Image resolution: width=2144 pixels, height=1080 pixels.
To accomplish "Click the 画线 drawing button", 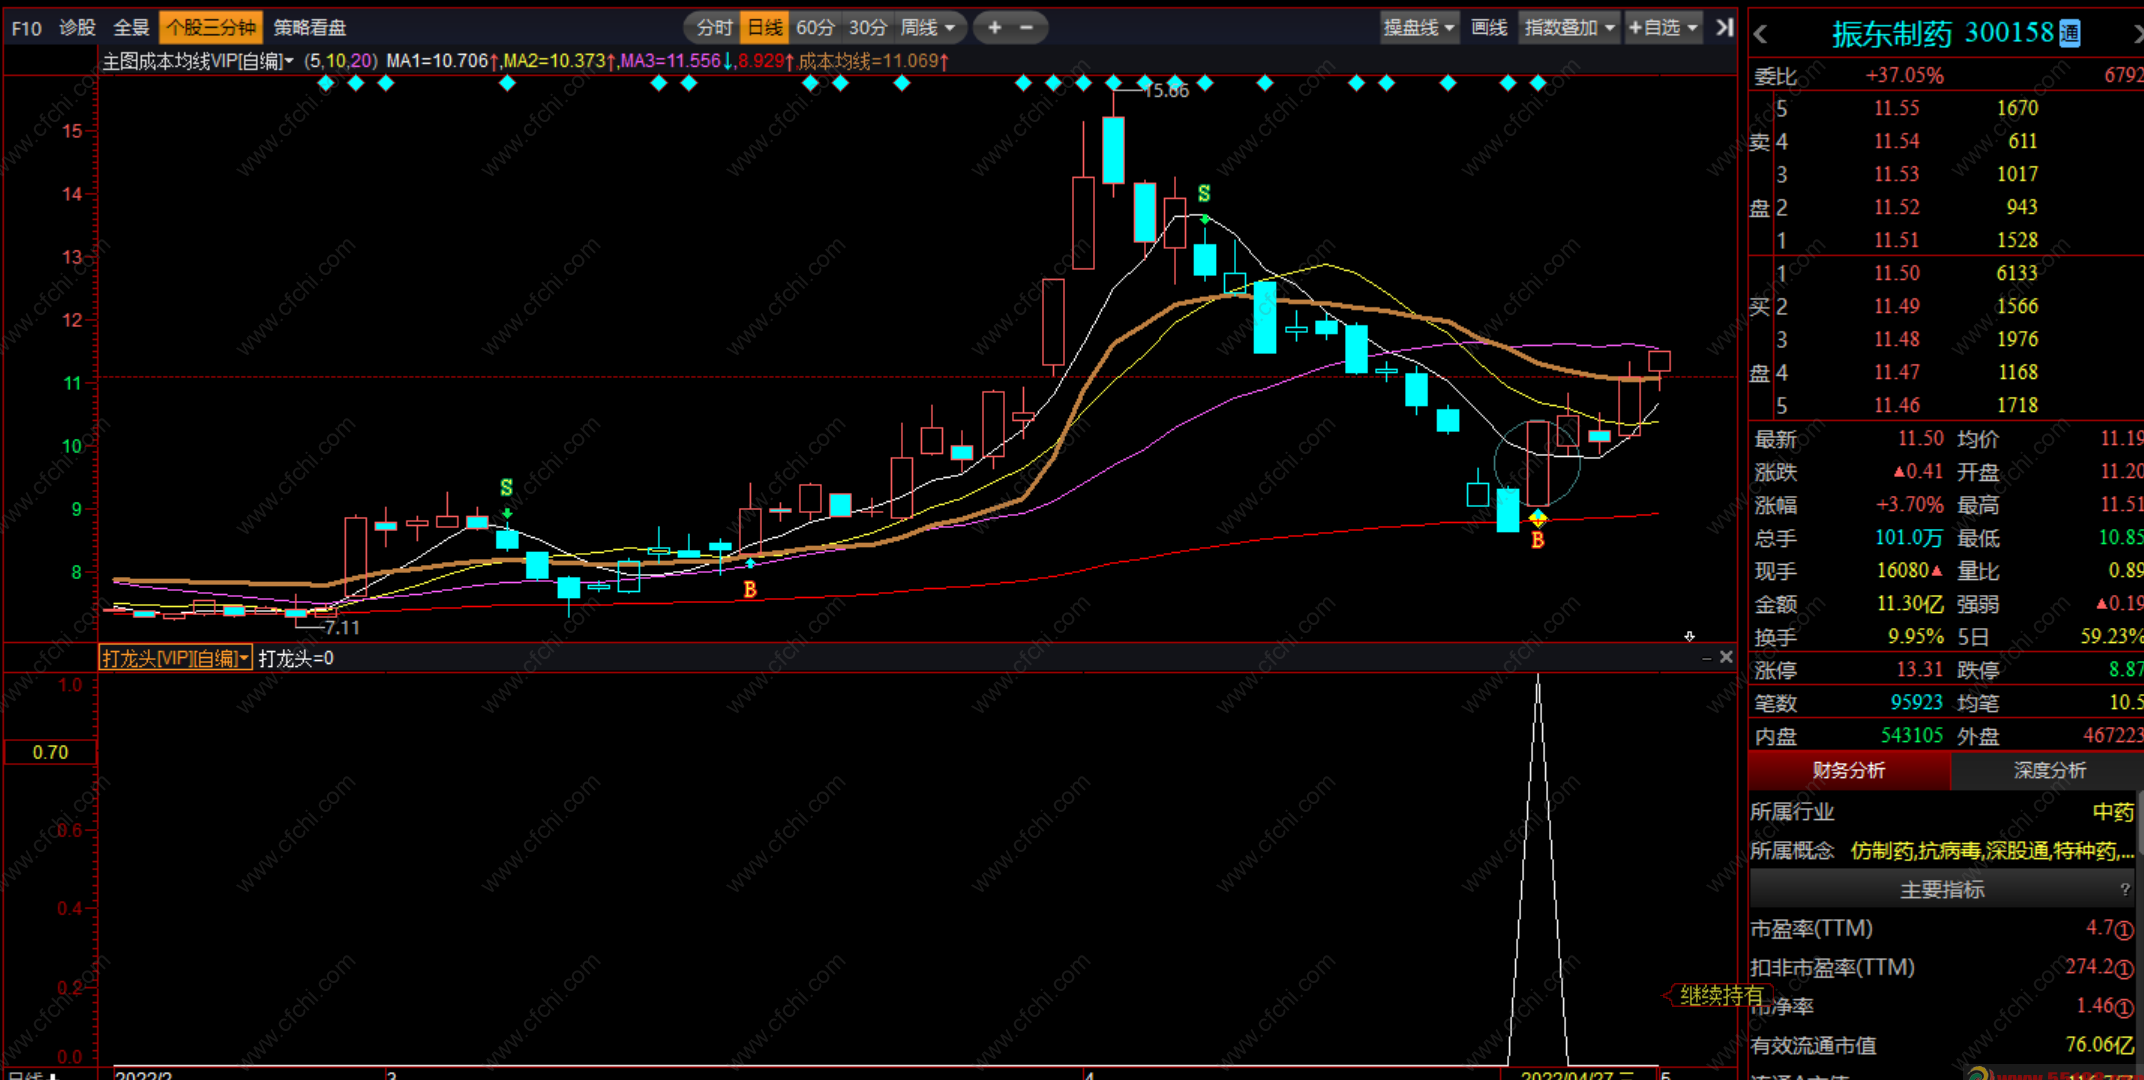I will (x=1489, y=28).
